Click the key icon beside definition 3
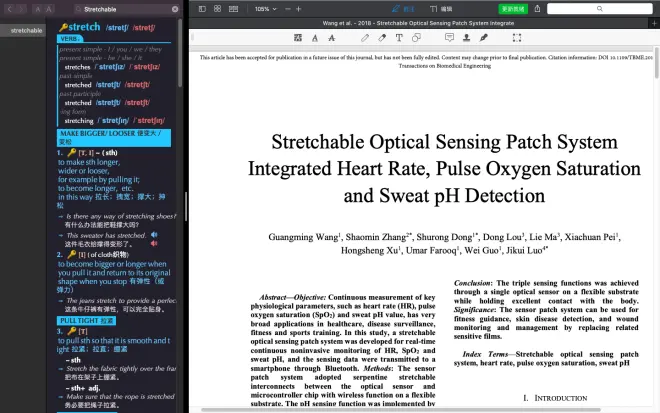This screenshot has width=660, height=413. tap(72, 331)
